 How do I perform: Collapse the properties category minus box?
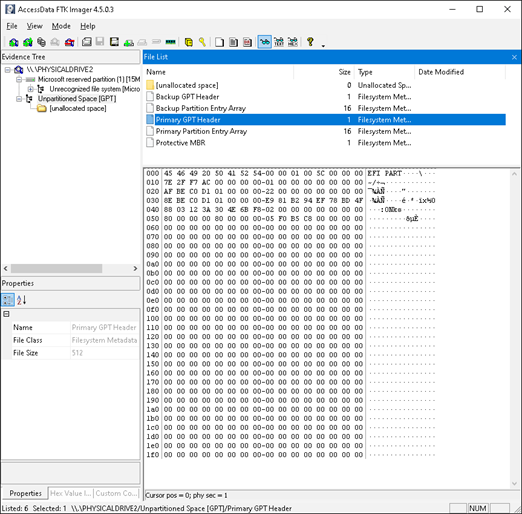[x=6, y=314]
